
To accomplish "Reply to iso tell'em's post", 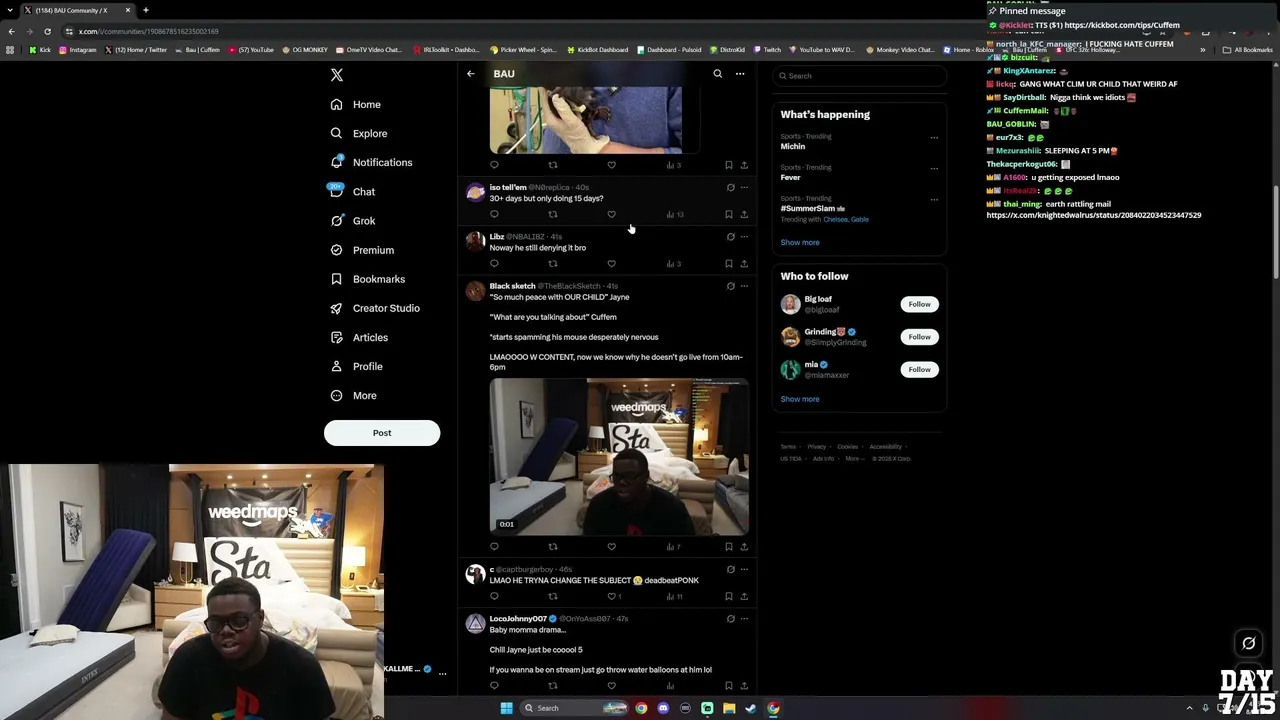I will click(494, 214).
